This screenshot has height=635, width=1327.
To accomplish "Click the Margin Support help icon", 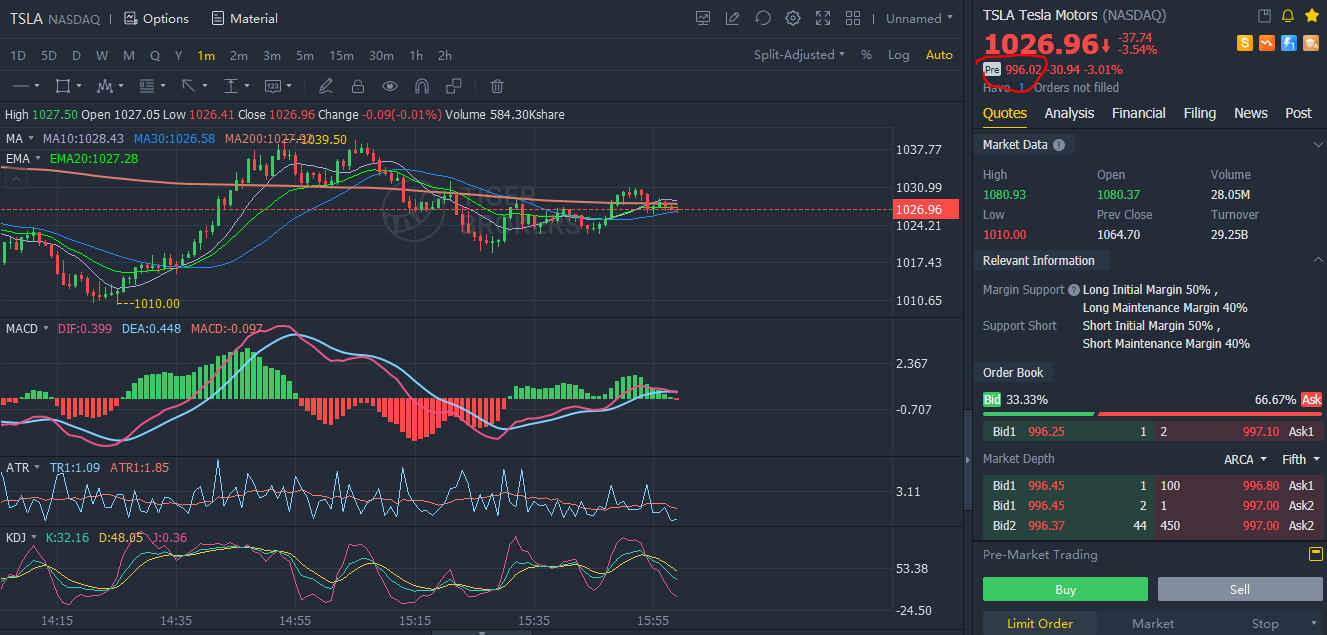I will tap(1073, 290).
